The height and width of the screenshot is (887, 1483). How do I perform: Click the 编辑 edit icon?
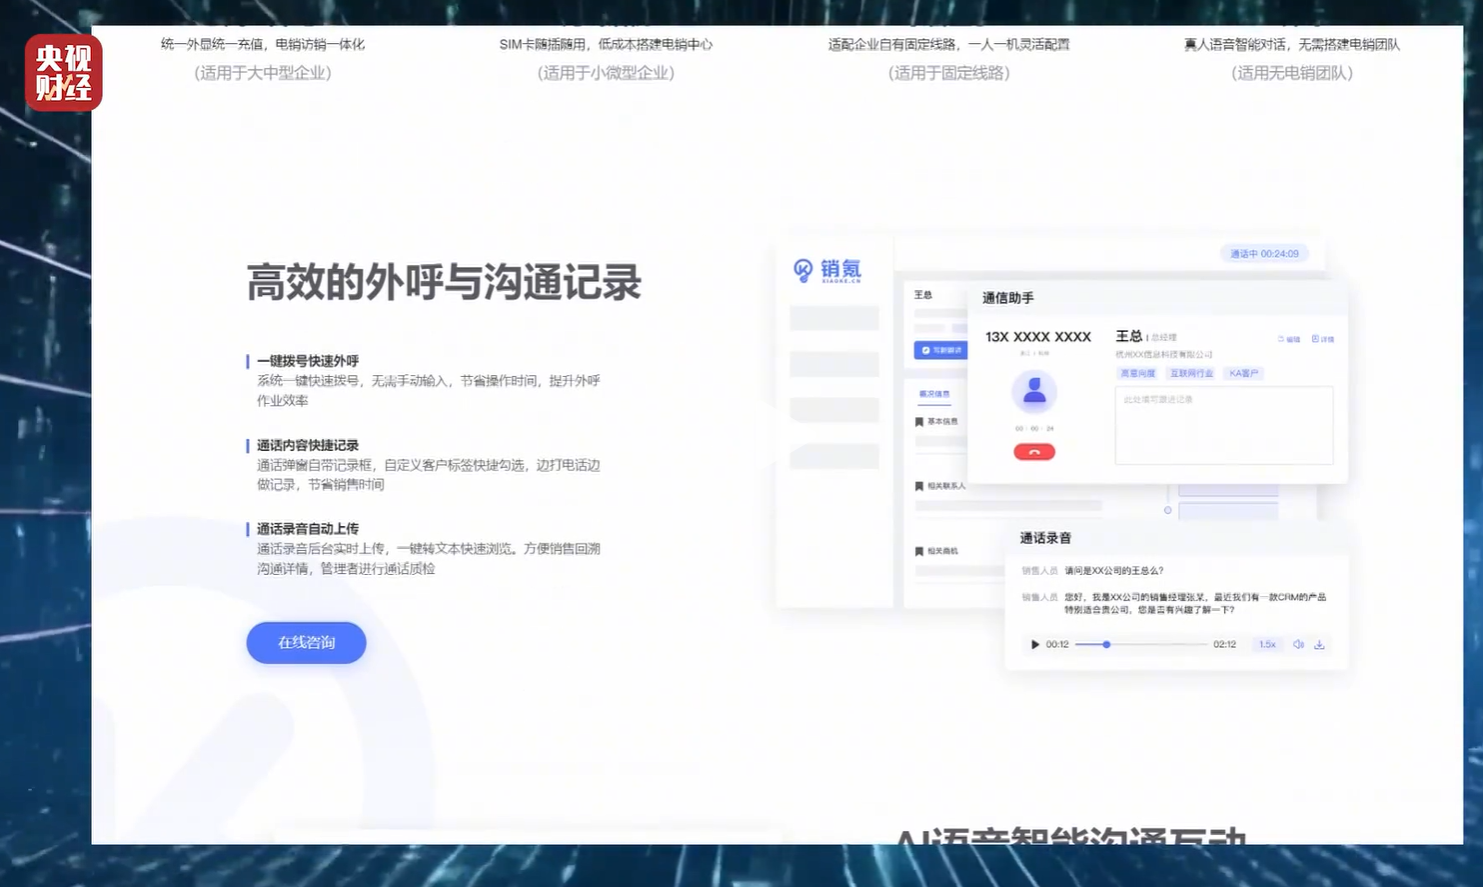click(1289, 339)
